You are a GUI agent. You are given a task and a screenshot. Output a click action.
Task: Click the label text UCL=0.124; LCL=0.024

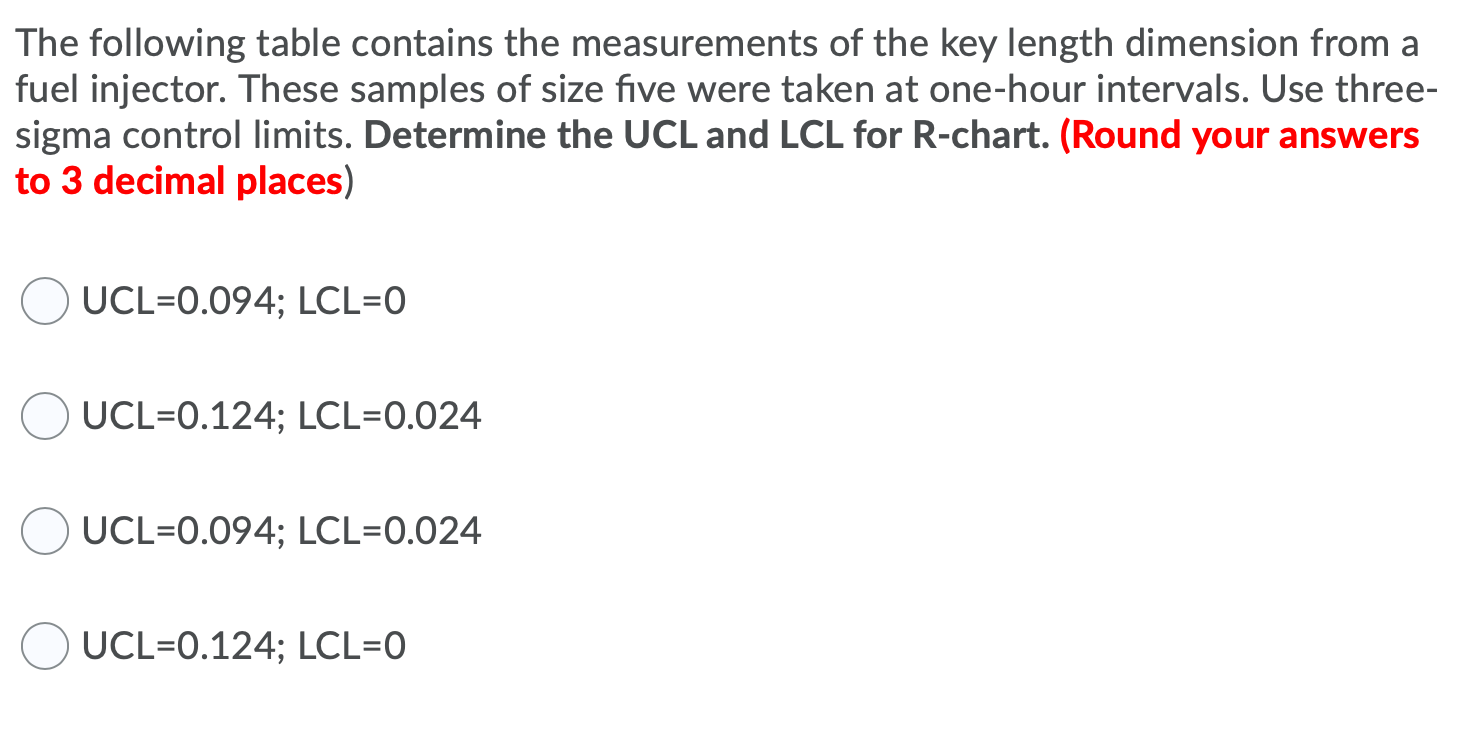(281, 416)
